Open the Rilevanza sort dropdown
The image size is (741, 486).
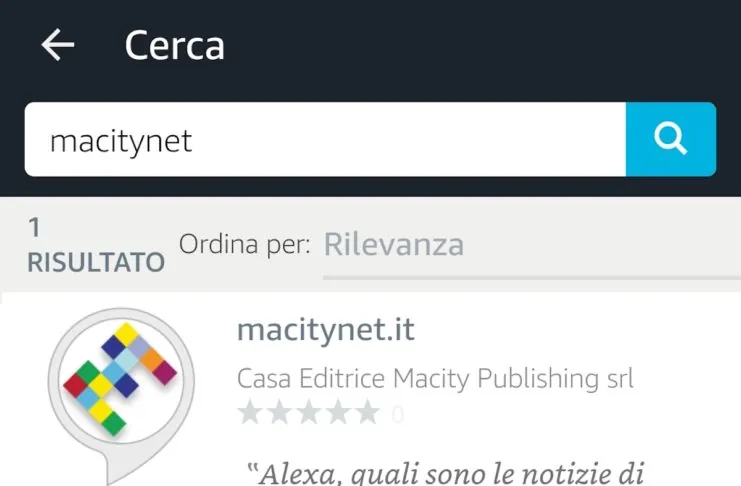393,245
